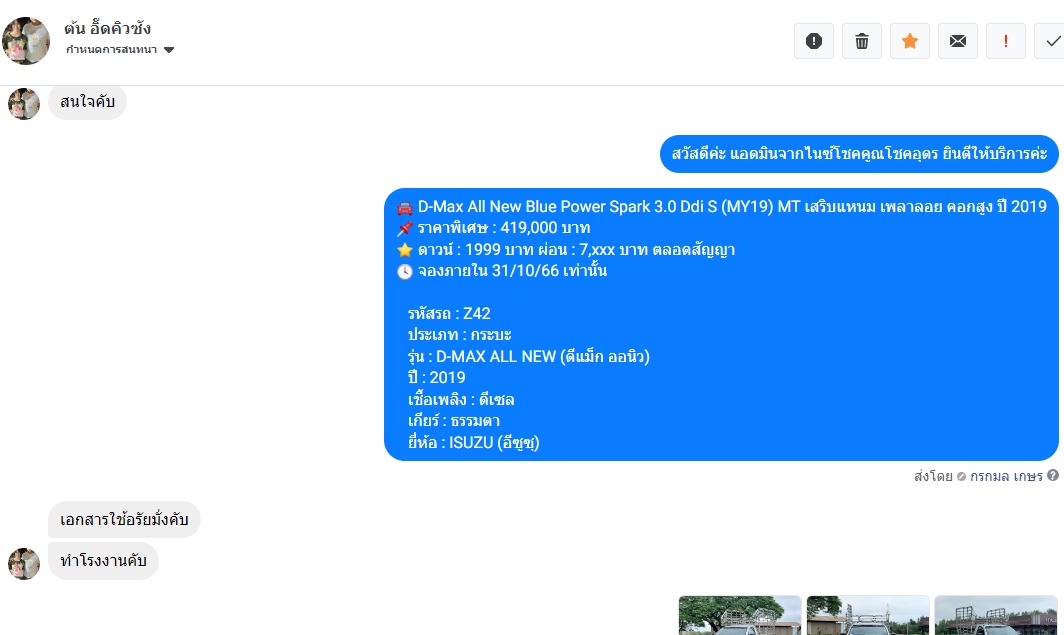The image size is (1064, 635).
Task: Click the red exclamation priority icon
Action: point(1006,41)
